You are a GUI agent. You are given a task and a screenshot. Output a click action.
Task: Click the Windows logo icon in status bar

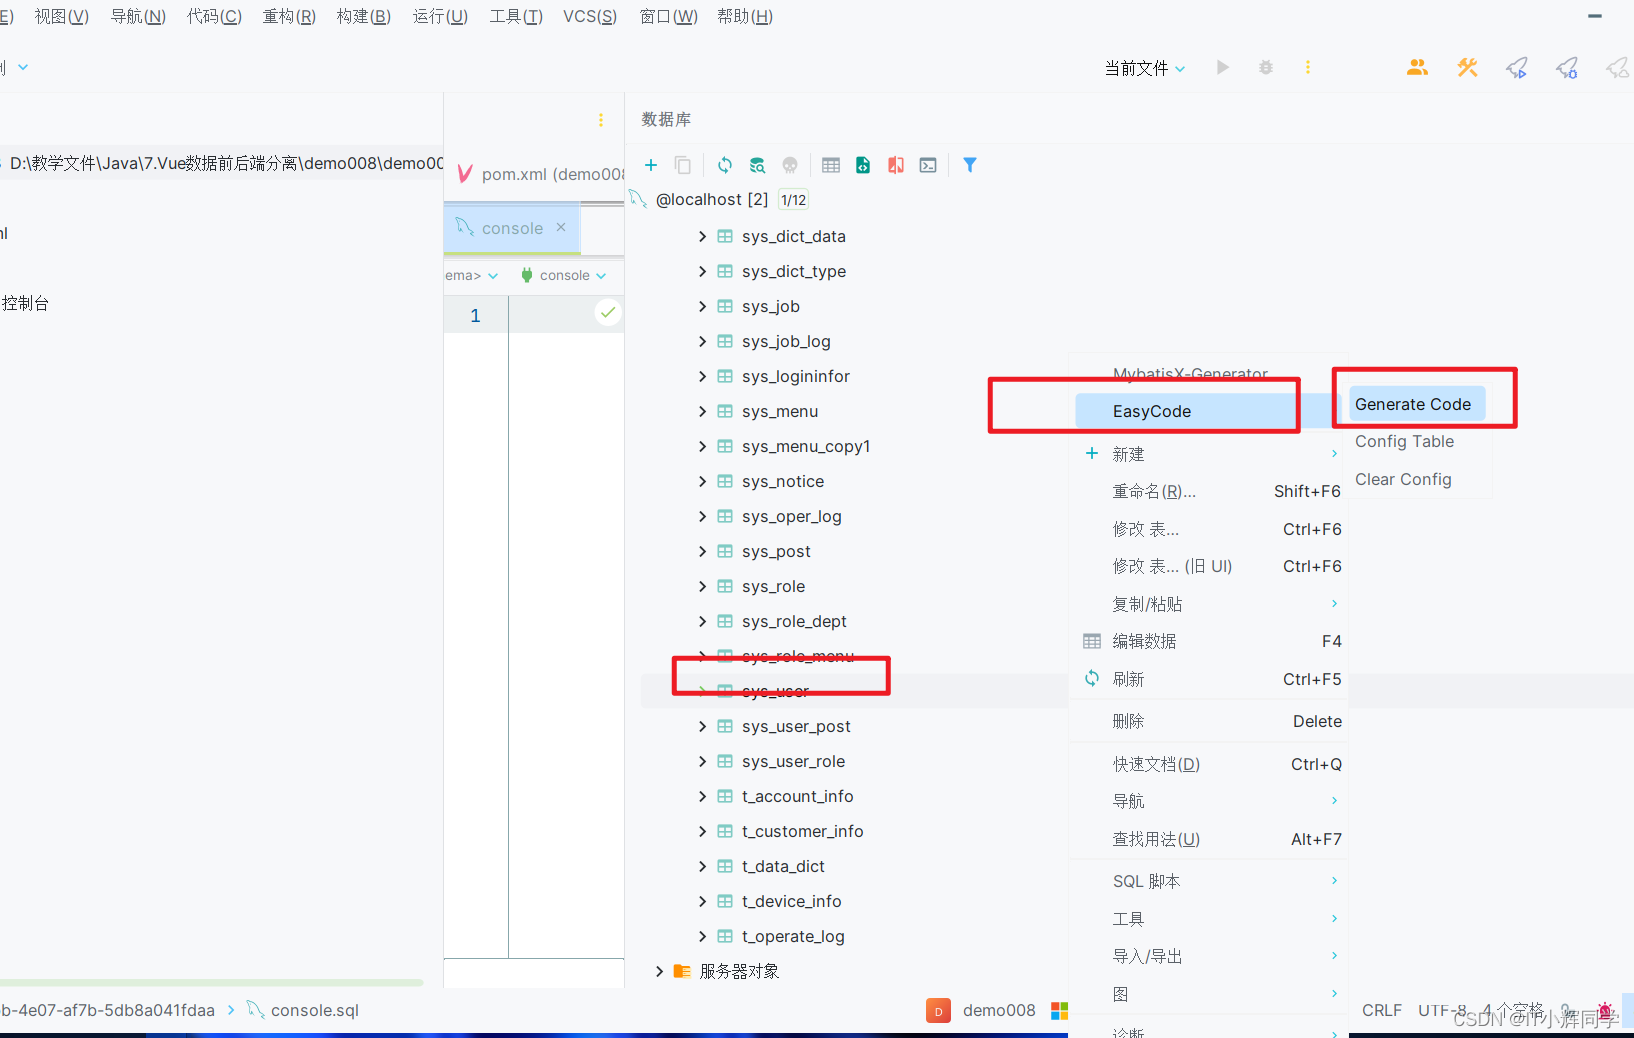[x=1060, y=1011]
